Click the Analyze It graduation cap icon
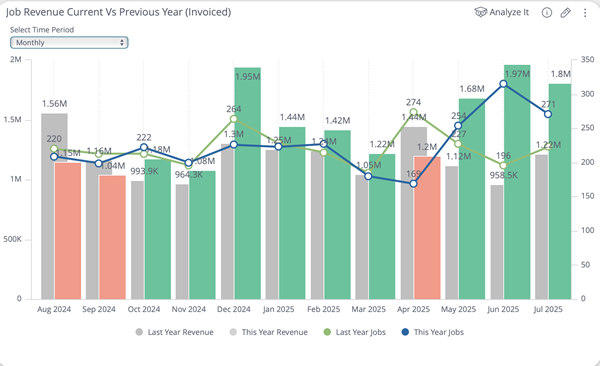Viewport: 600px width, 366px height. click(481, 12)
